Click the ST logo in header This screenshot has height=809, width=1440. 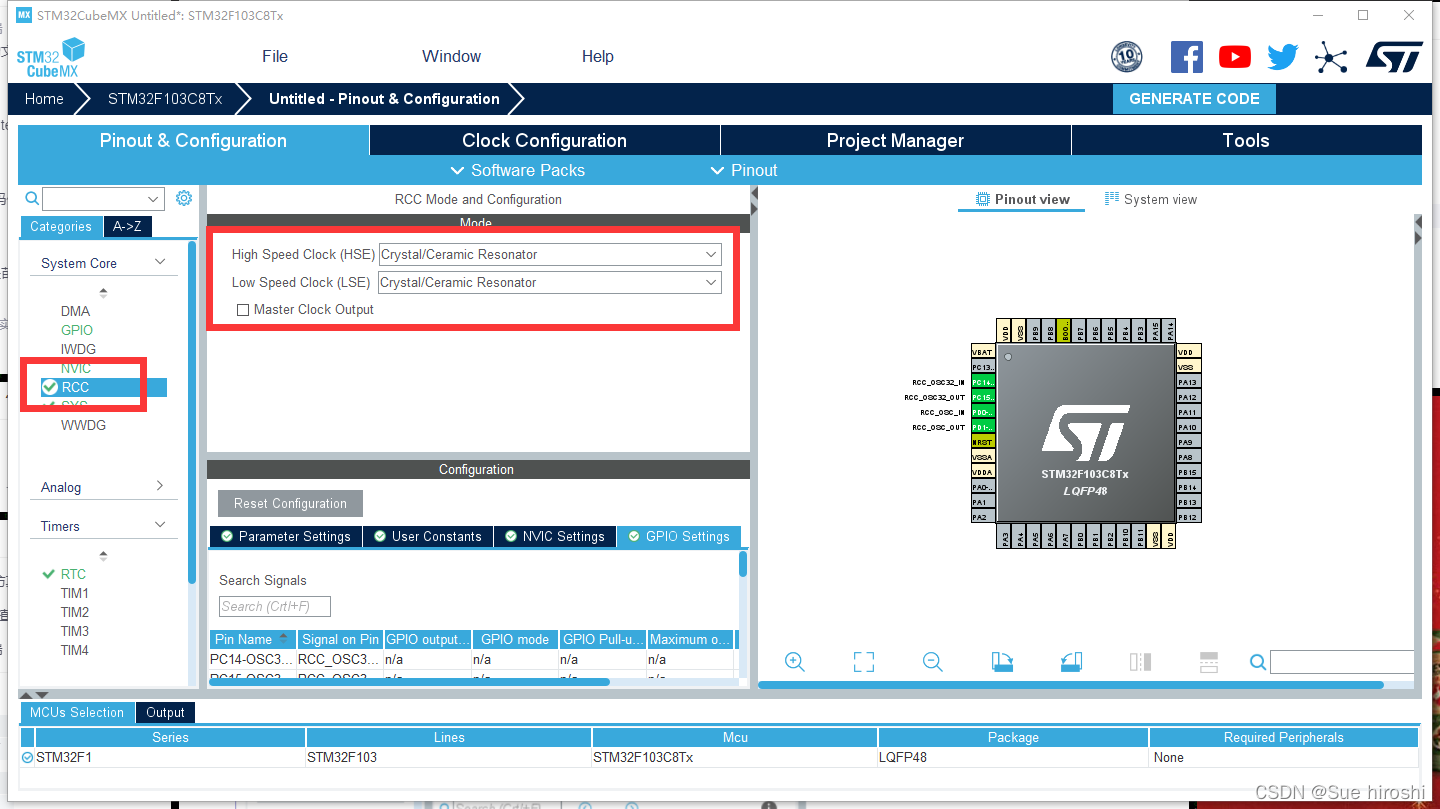click(1394, 57)
